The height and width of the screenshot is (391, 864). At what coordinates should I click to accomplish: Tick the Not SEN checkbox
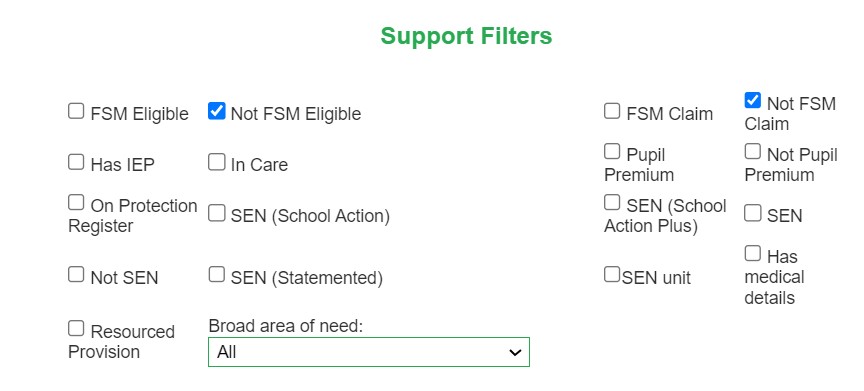[76, 274]
